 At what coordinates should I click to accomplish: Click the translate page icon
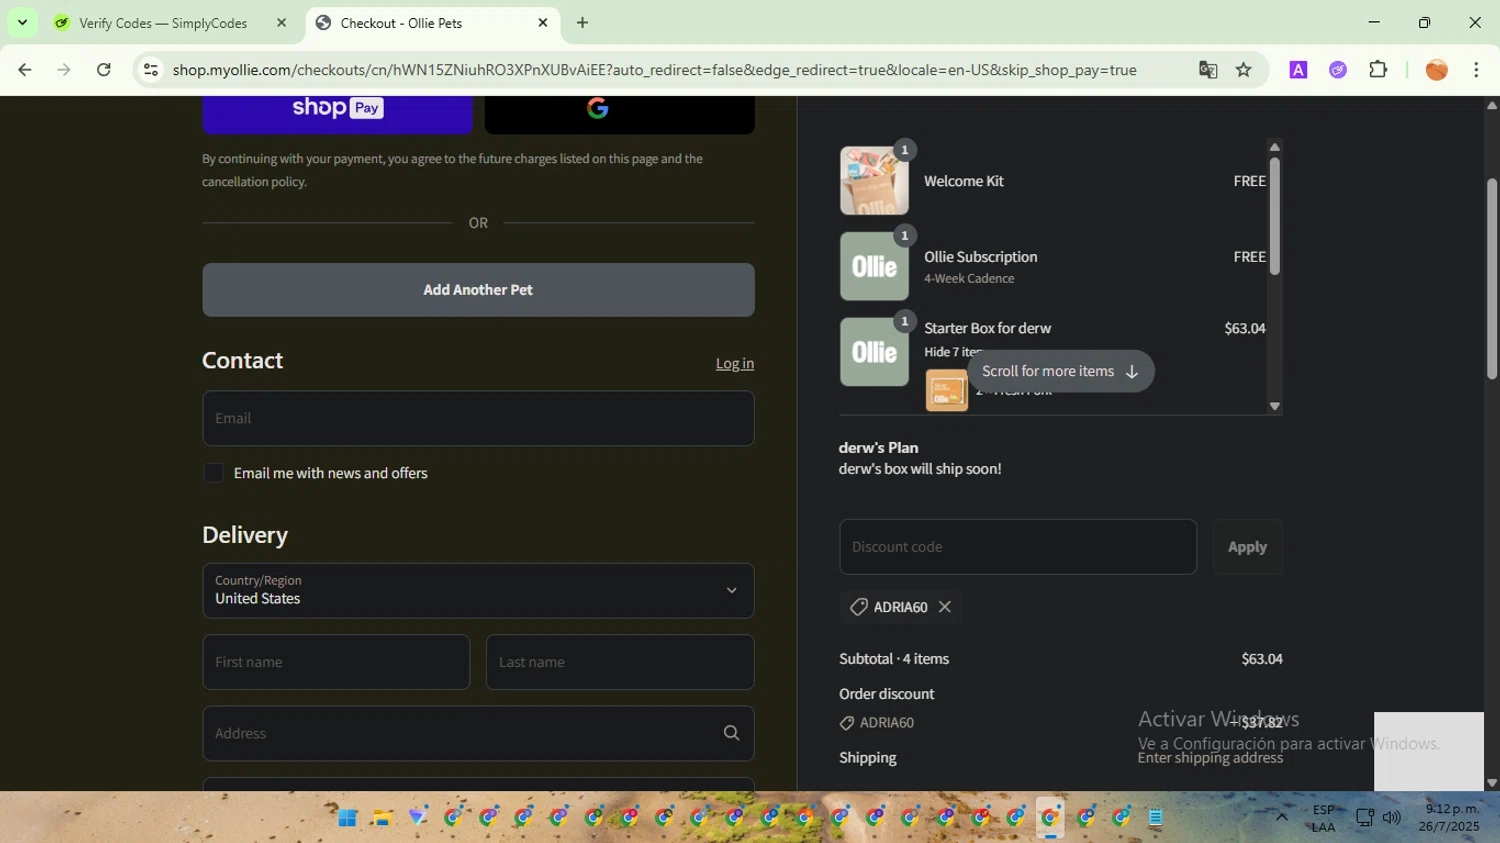pos(1208,70)
